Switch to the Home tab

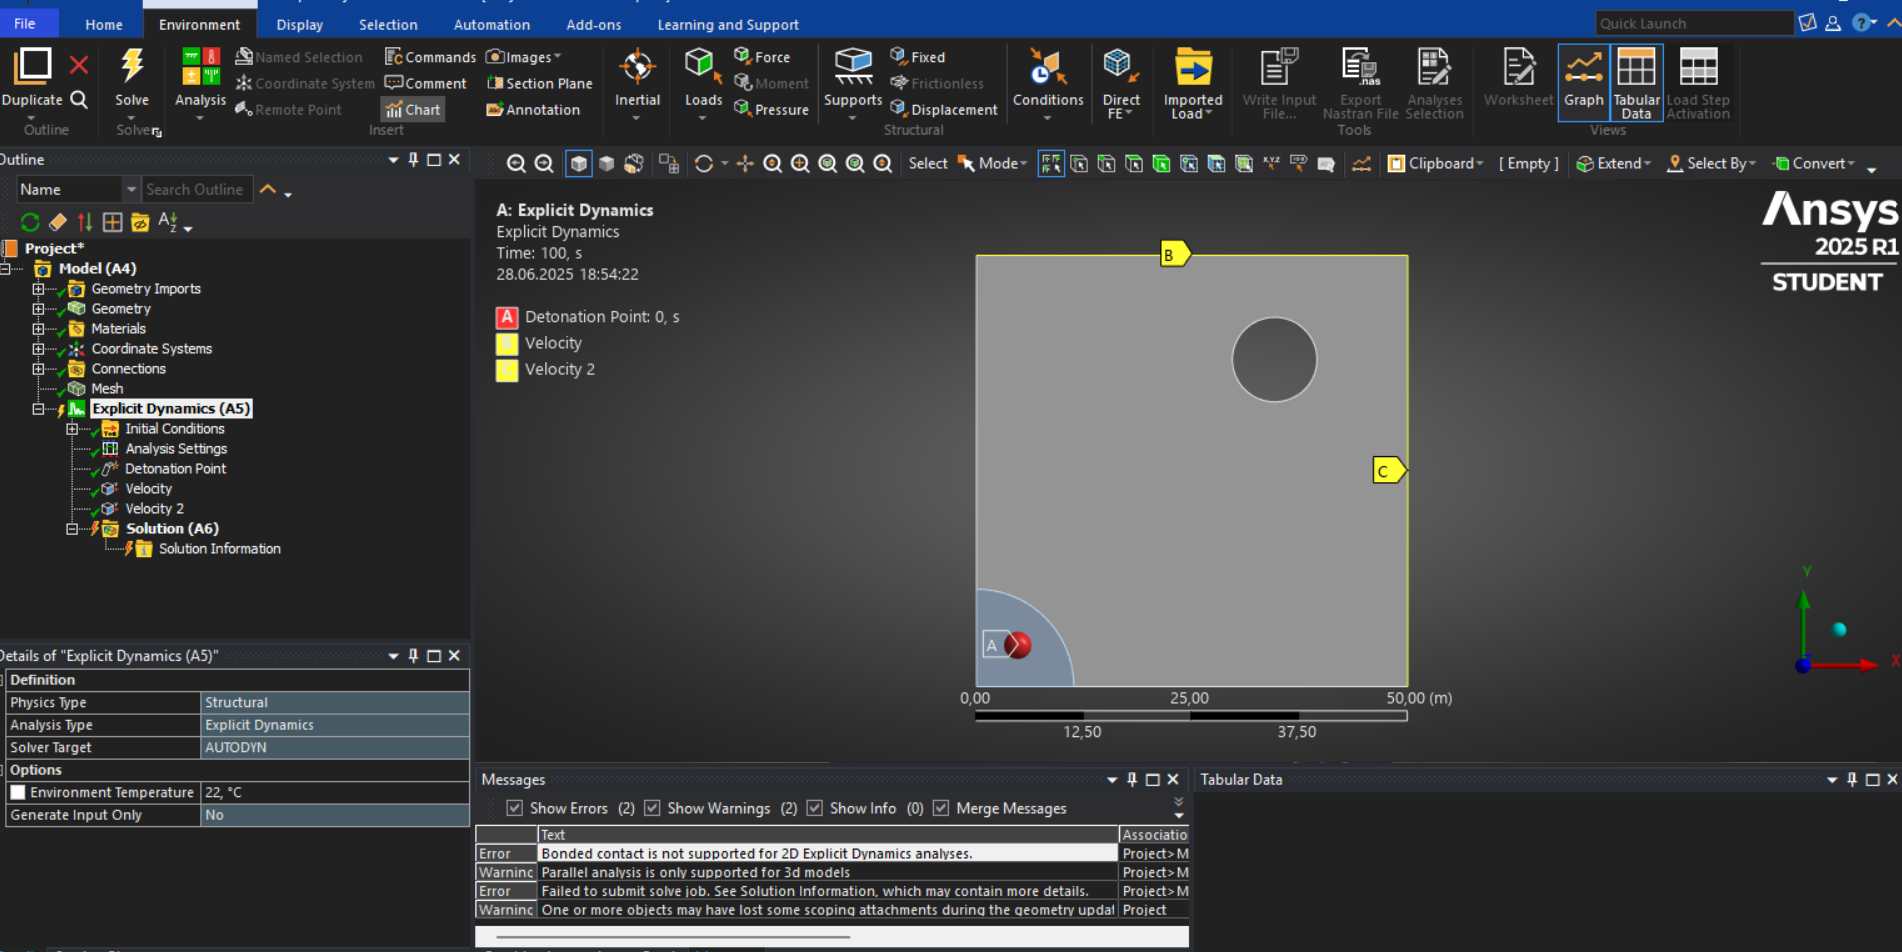click(x=104, y=24)
